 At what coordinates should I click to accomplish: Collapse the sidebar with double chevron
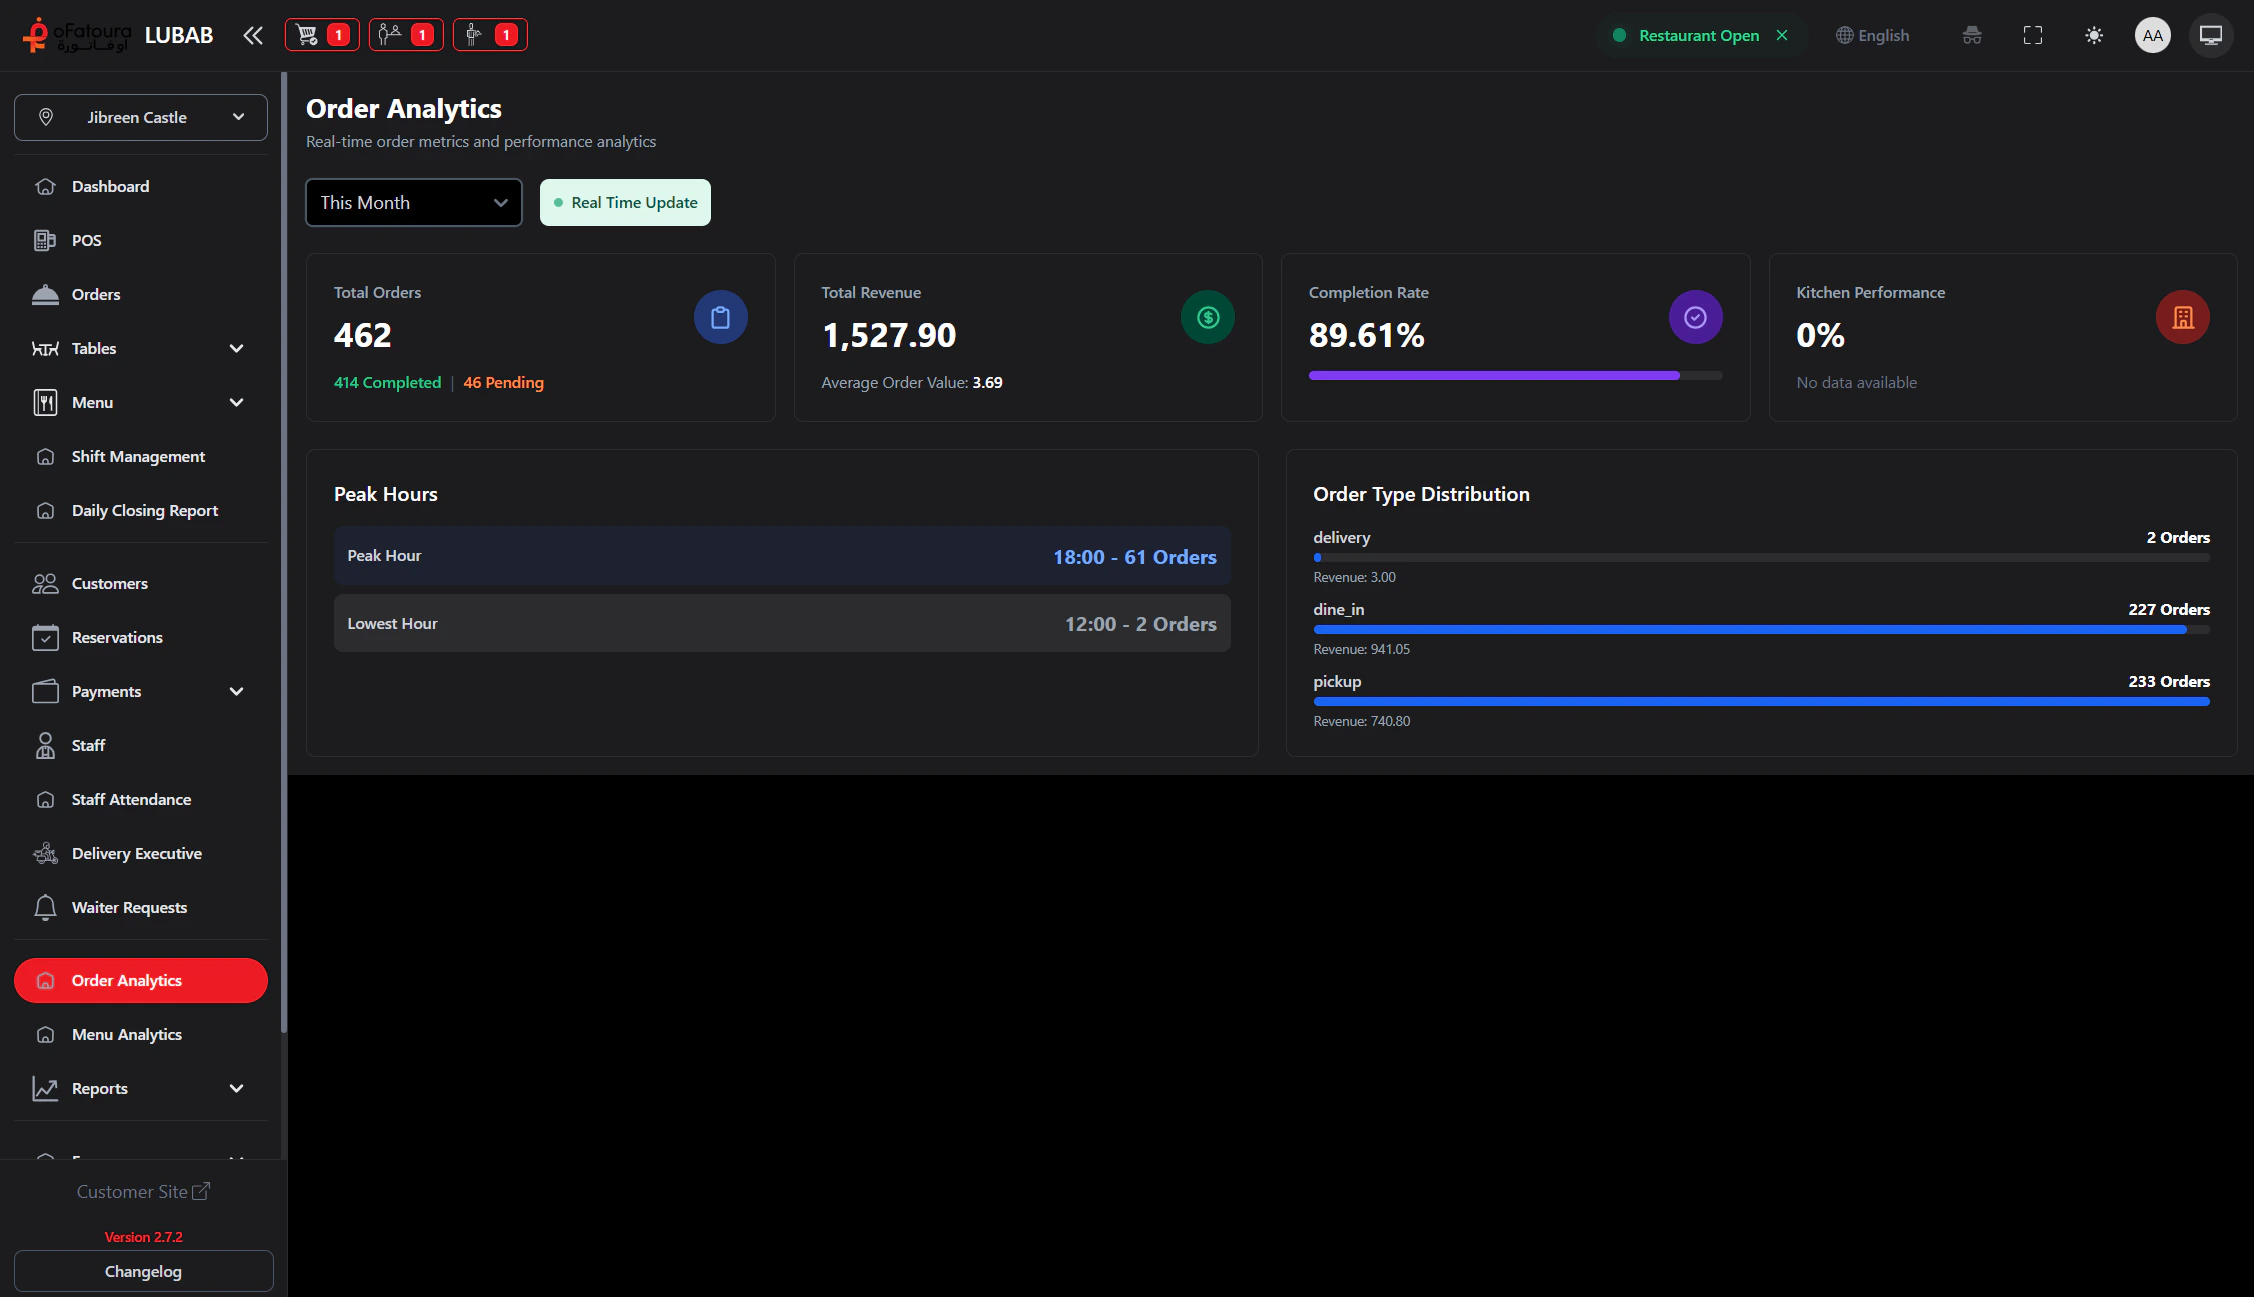pos(252,35)
